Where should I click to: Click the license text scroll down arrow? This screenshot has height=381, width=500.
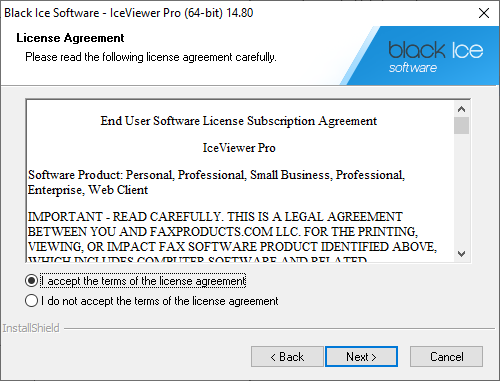click(461, 254)
